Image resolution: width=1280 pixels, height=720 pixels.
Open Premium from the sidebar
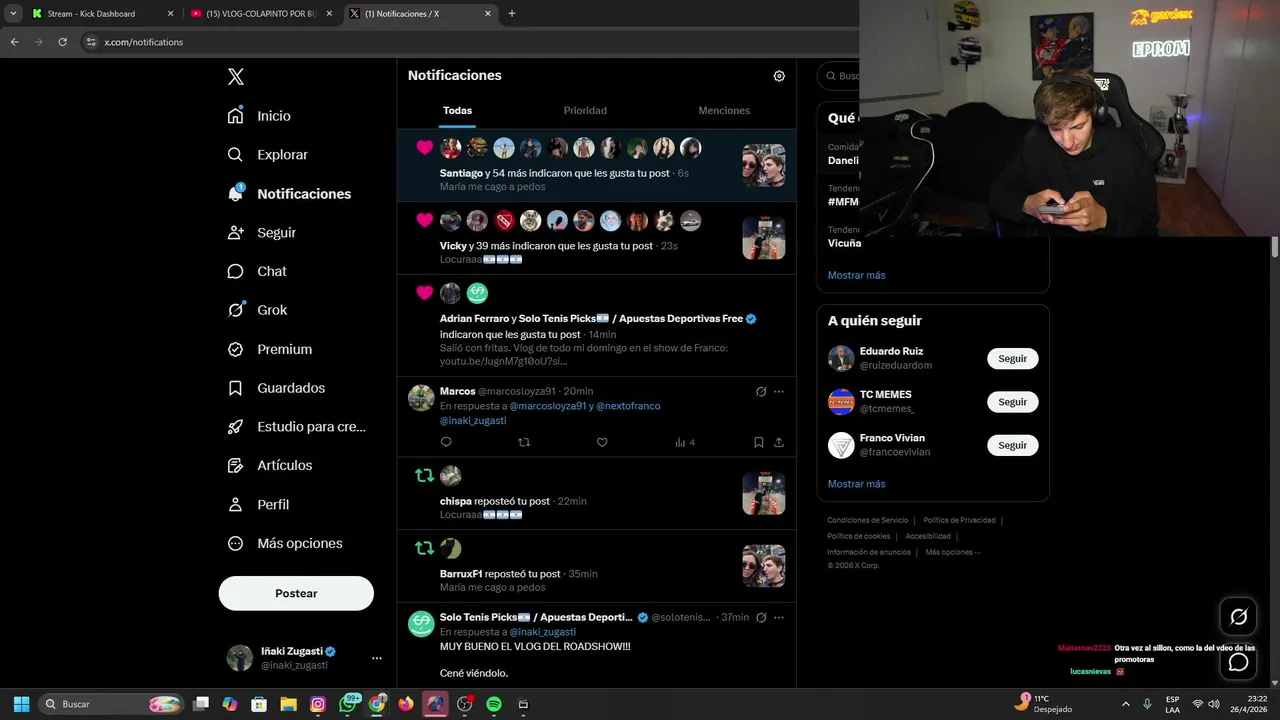(269, 349)
